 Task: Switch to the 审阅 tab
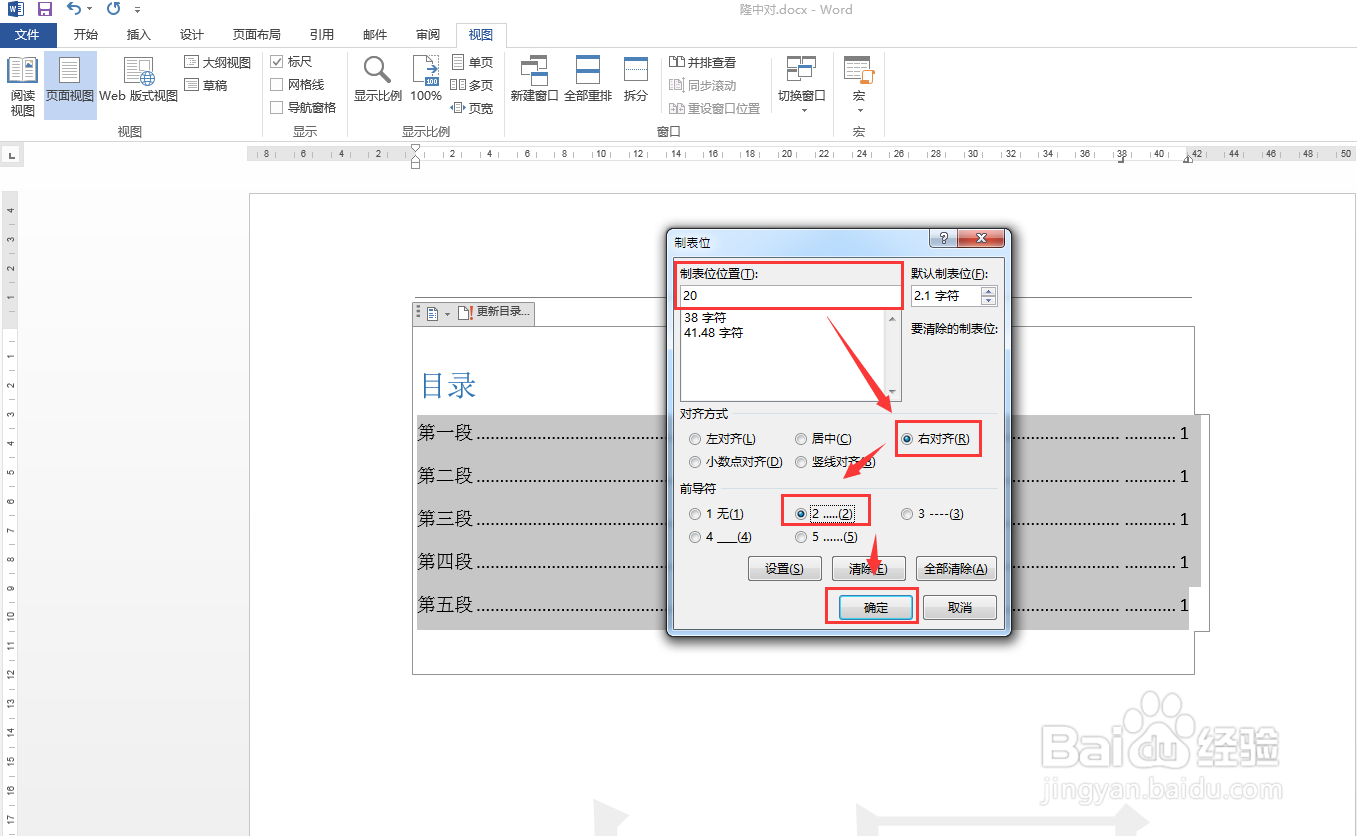[x=428, y=35]
